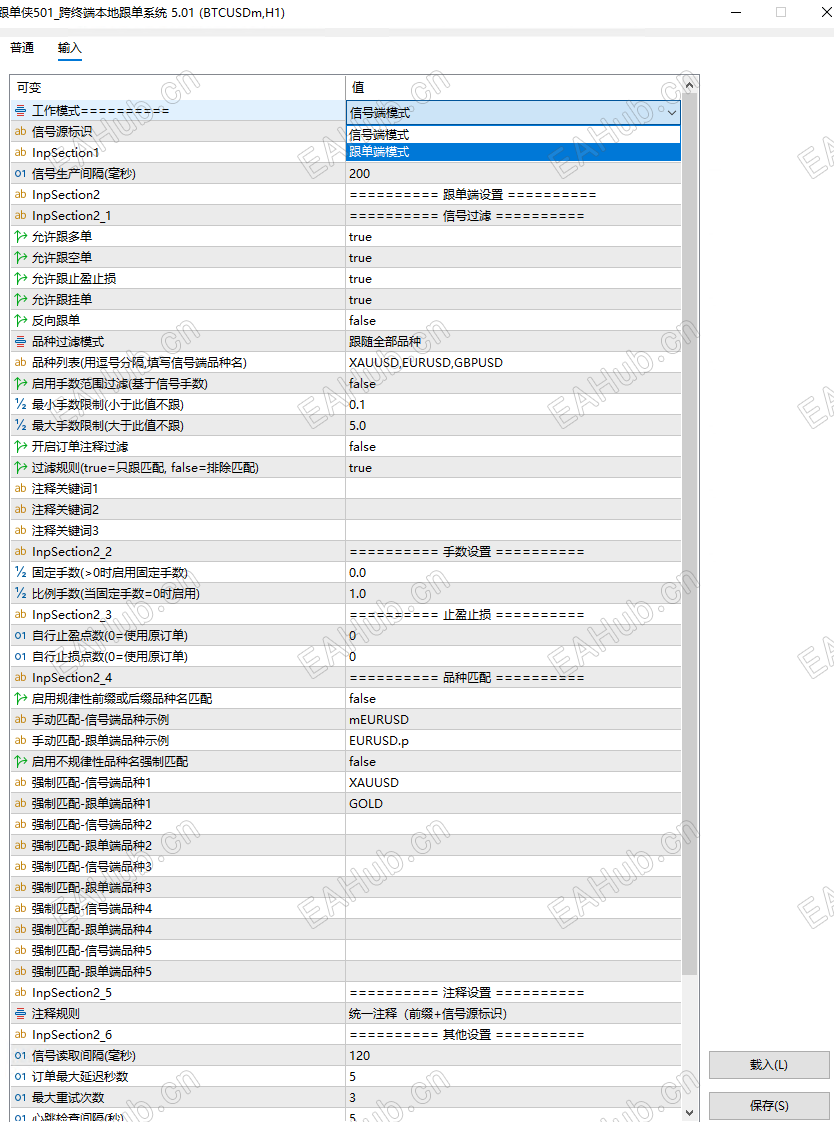Screen dimensions: 834x1122
Task: Click the 保存(S) button
Action: [x=769, y=1106]
